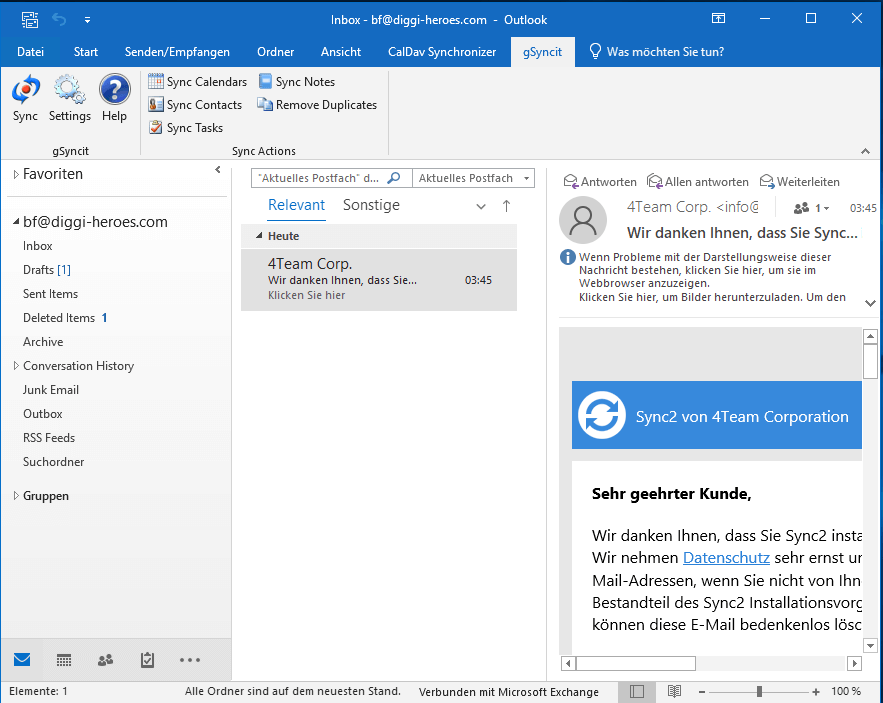Open the Ansicht ribbon tab
883x703 pixels.
coord(341,52)
